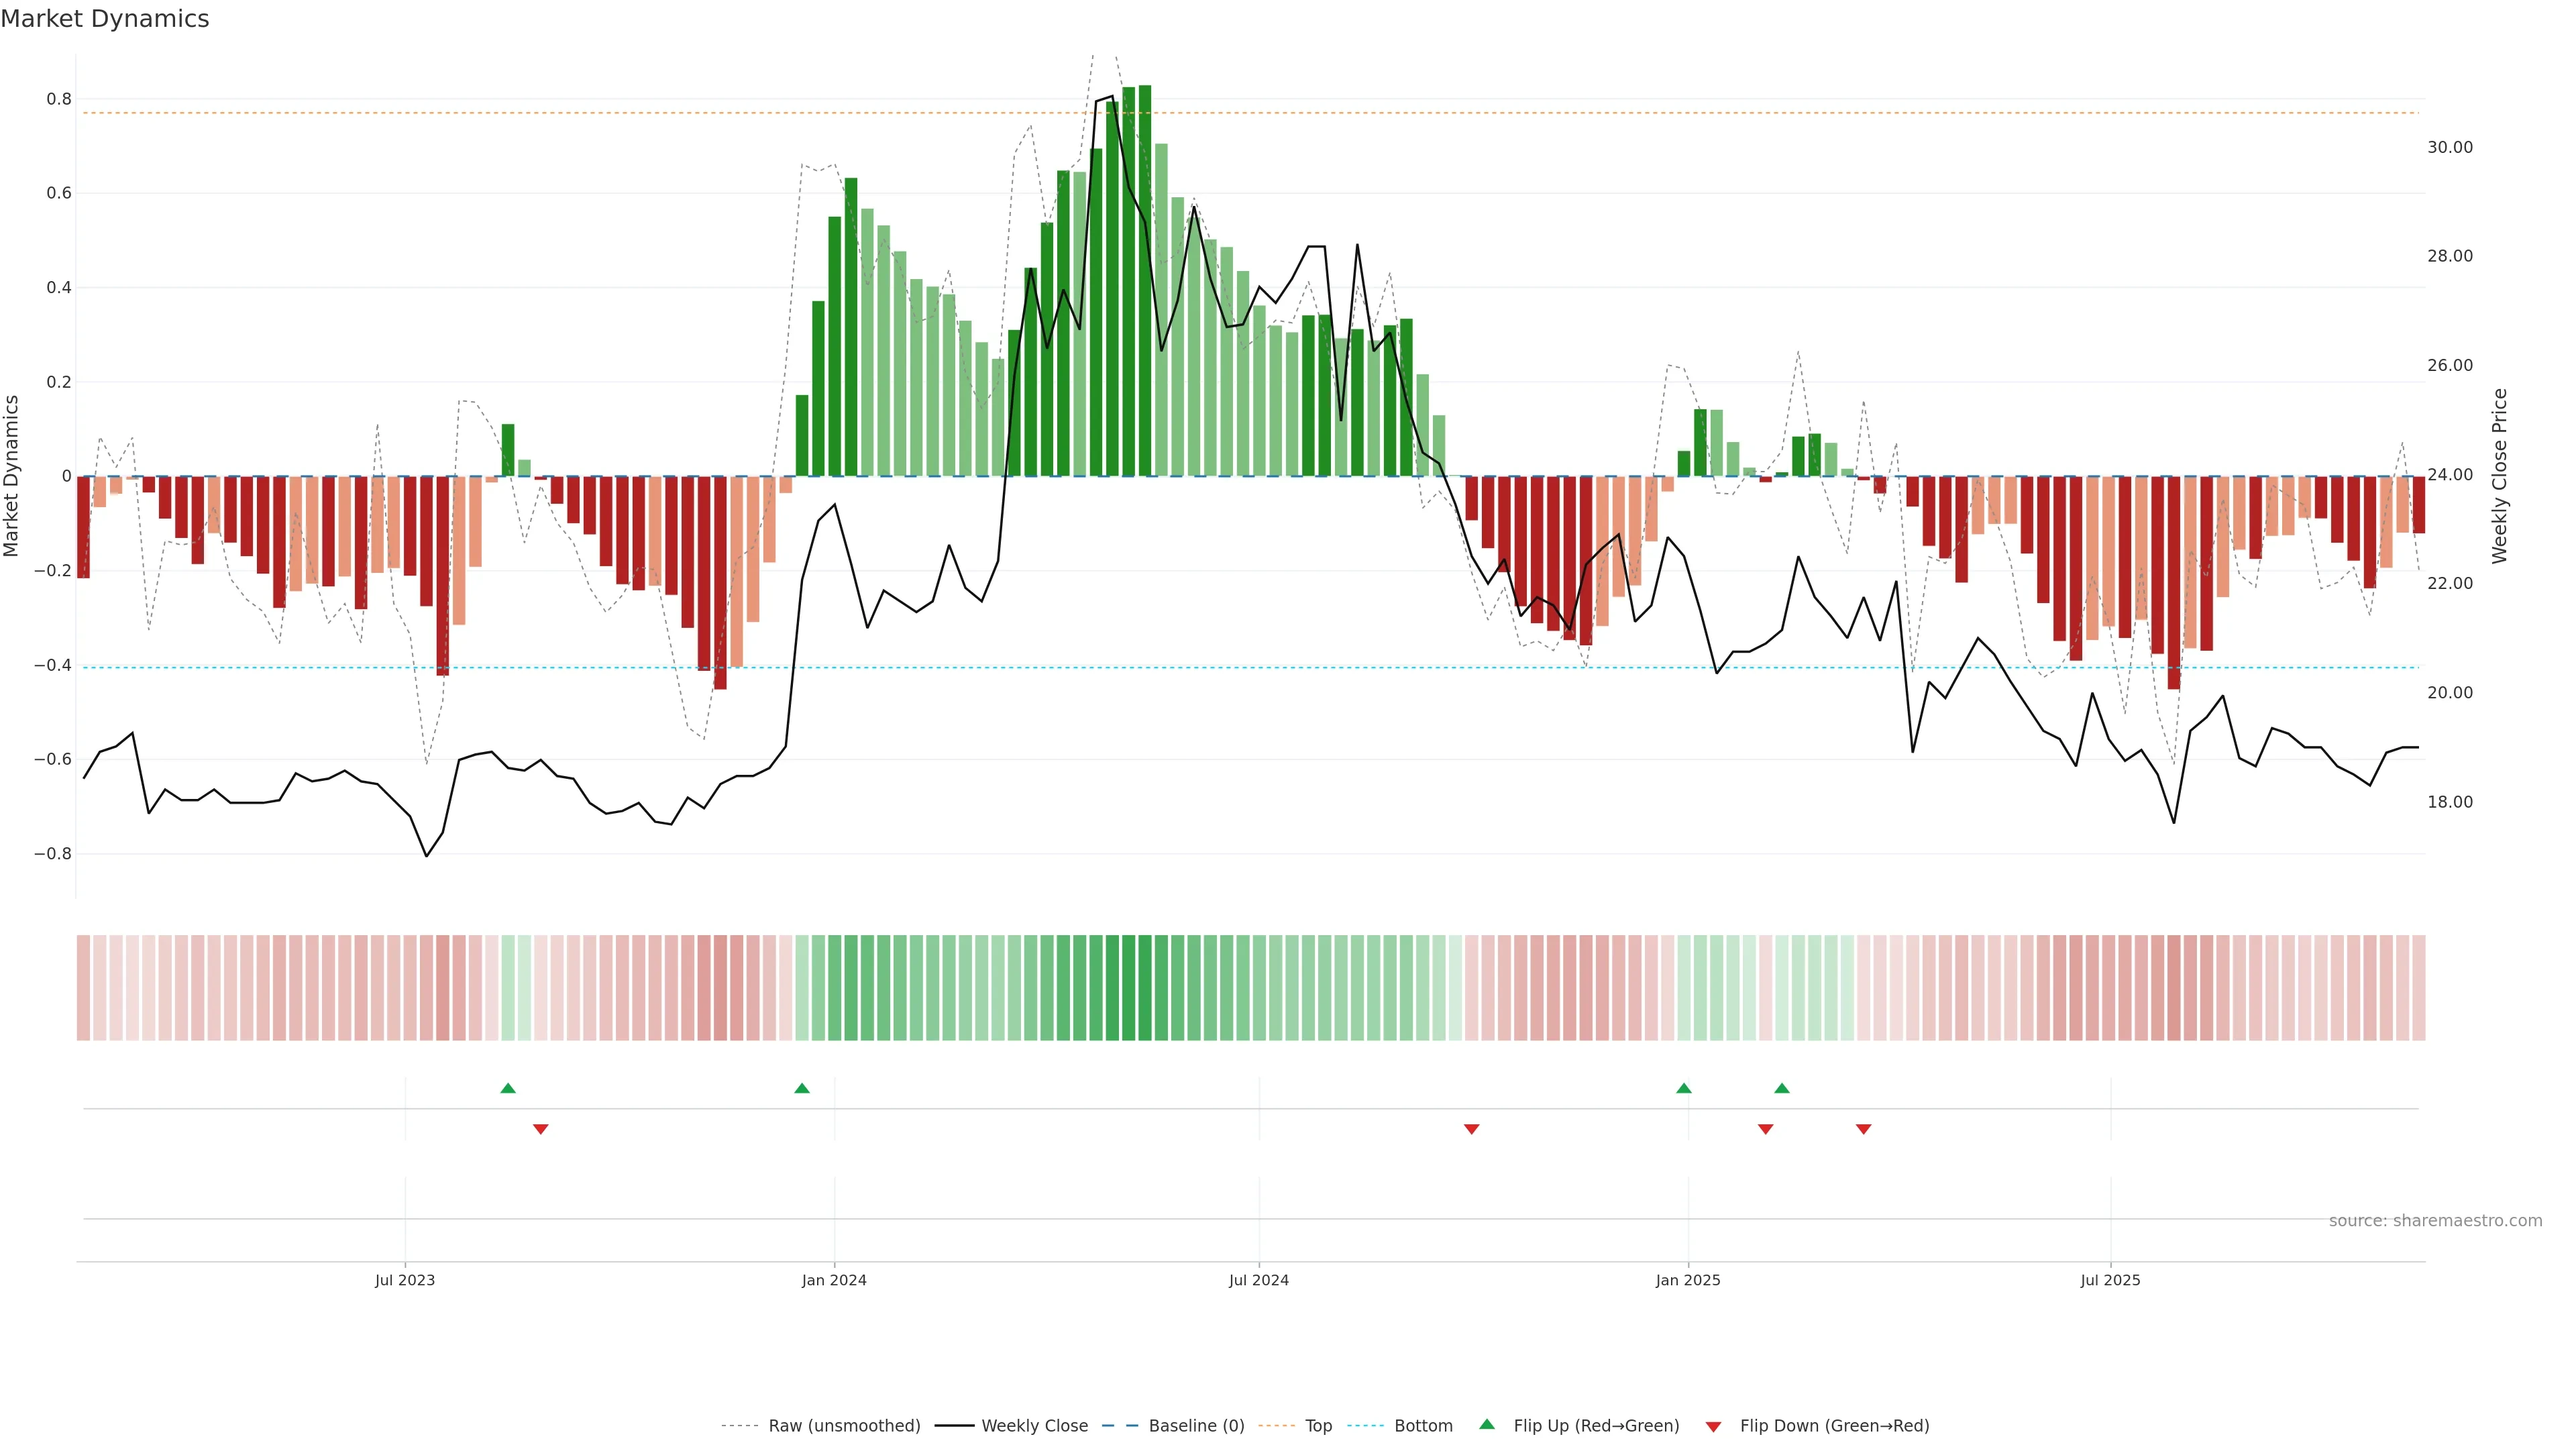Click the Market Dynamics chart title
This screenshot has height=1449, width=2576.
point(105,19)
